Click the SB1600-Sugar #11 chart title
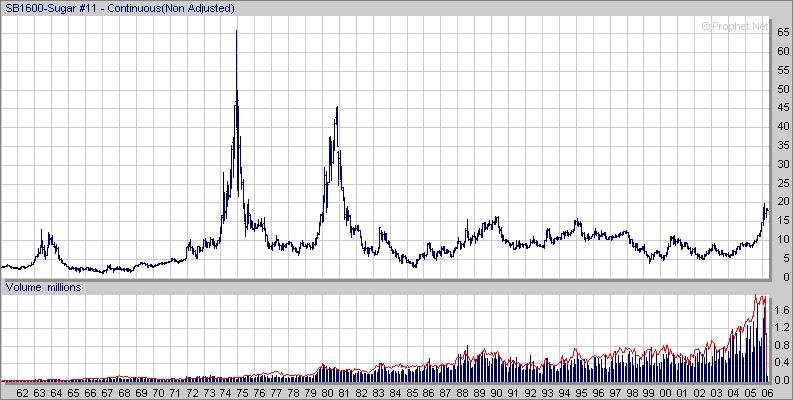This screenshot has height=400, width=793. 120,9
